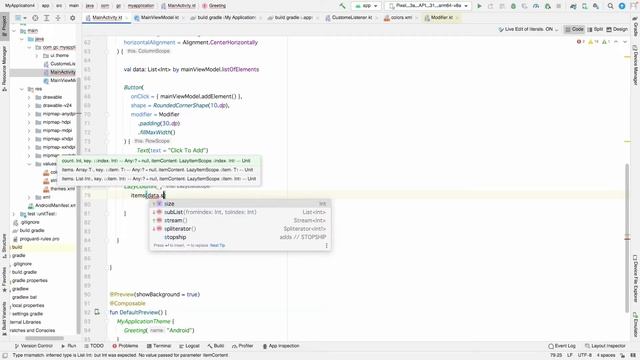Select the Design editor view mode
This screenshot has height=360, width=640.
[x=617, y=29]
